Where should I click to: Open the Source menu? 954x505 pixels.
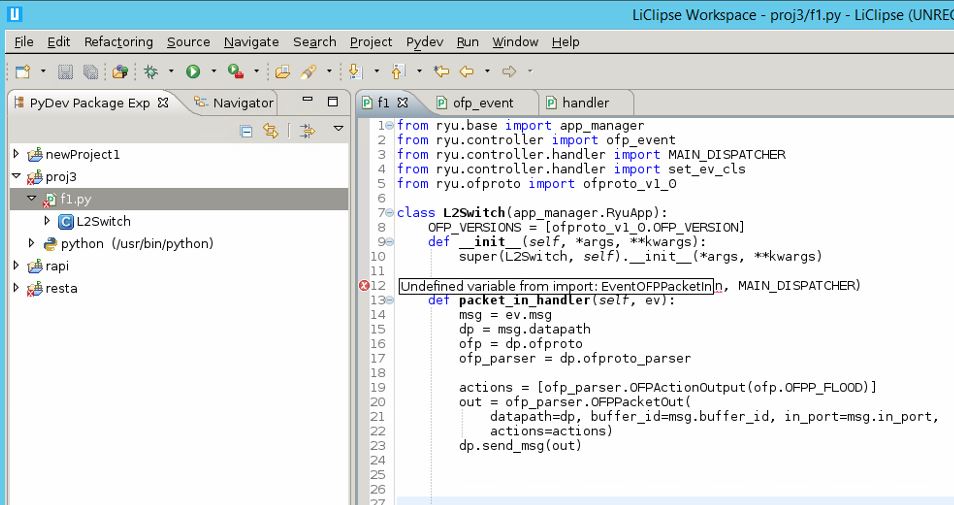tap(189, 42)
